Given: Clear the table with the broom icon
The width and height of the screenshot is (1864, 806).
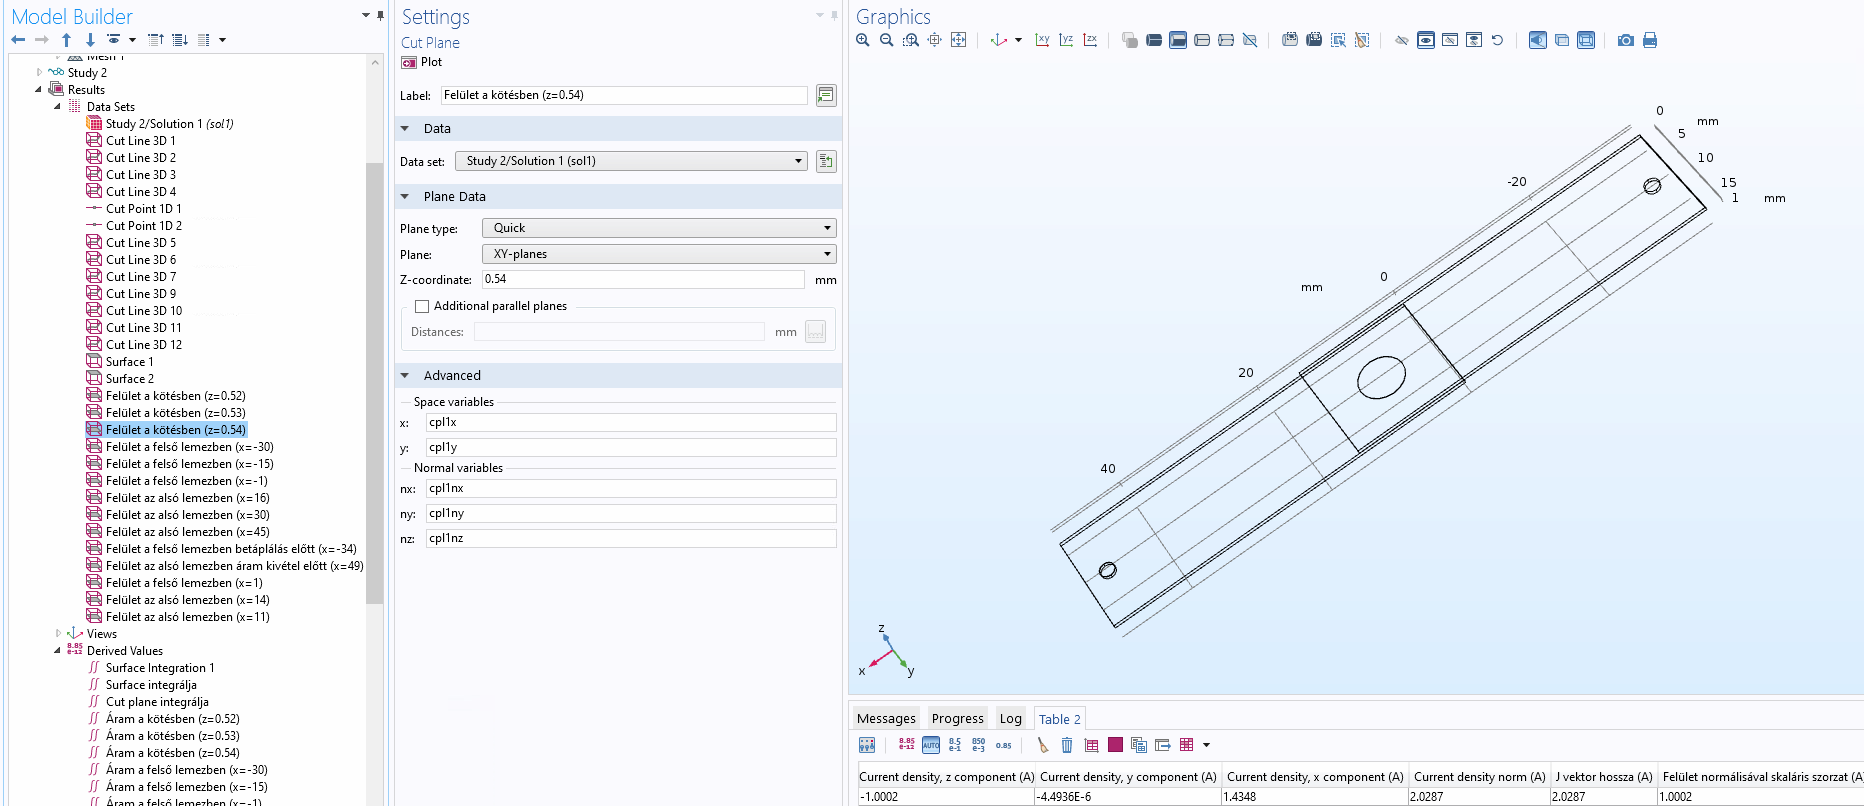Looking at the screenshot, I should (1043, 745).
